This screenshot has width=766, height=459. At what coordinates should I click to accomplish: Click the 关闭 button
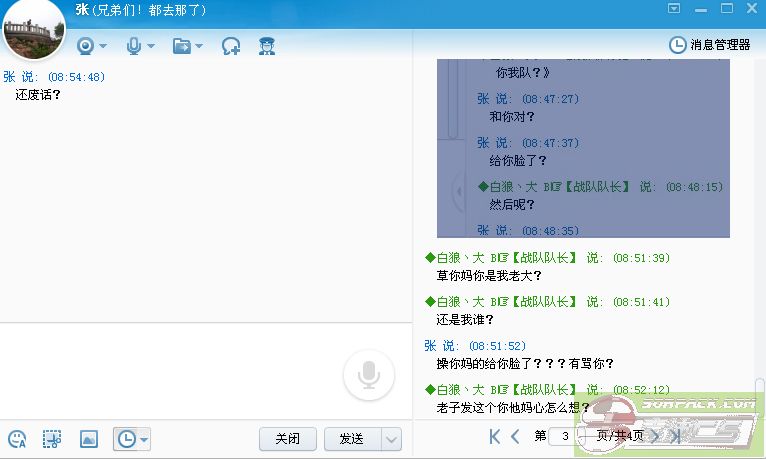[288, 438]
